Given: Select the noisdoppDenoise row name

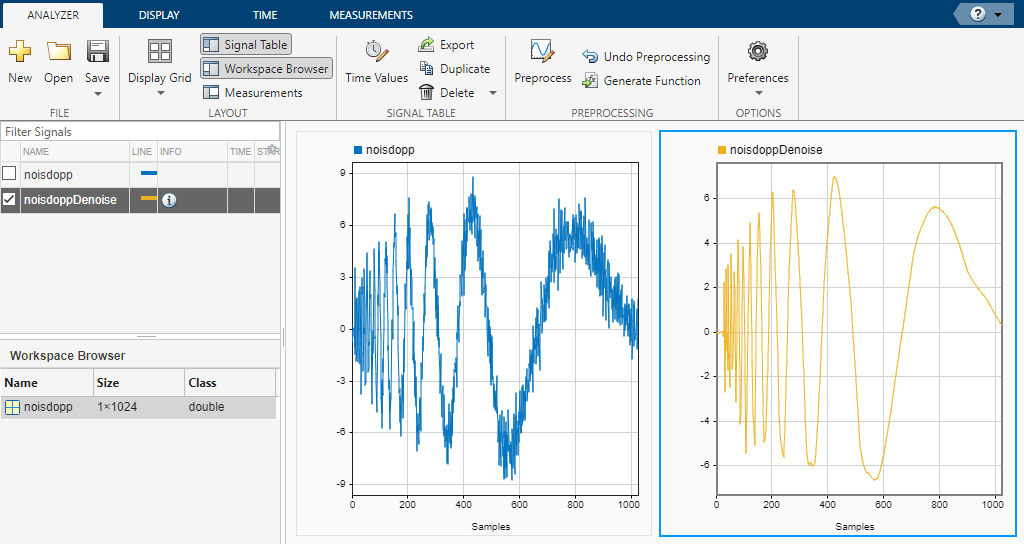Looking at the screenshot, I should pyautogui.click(x=71, y=200).
